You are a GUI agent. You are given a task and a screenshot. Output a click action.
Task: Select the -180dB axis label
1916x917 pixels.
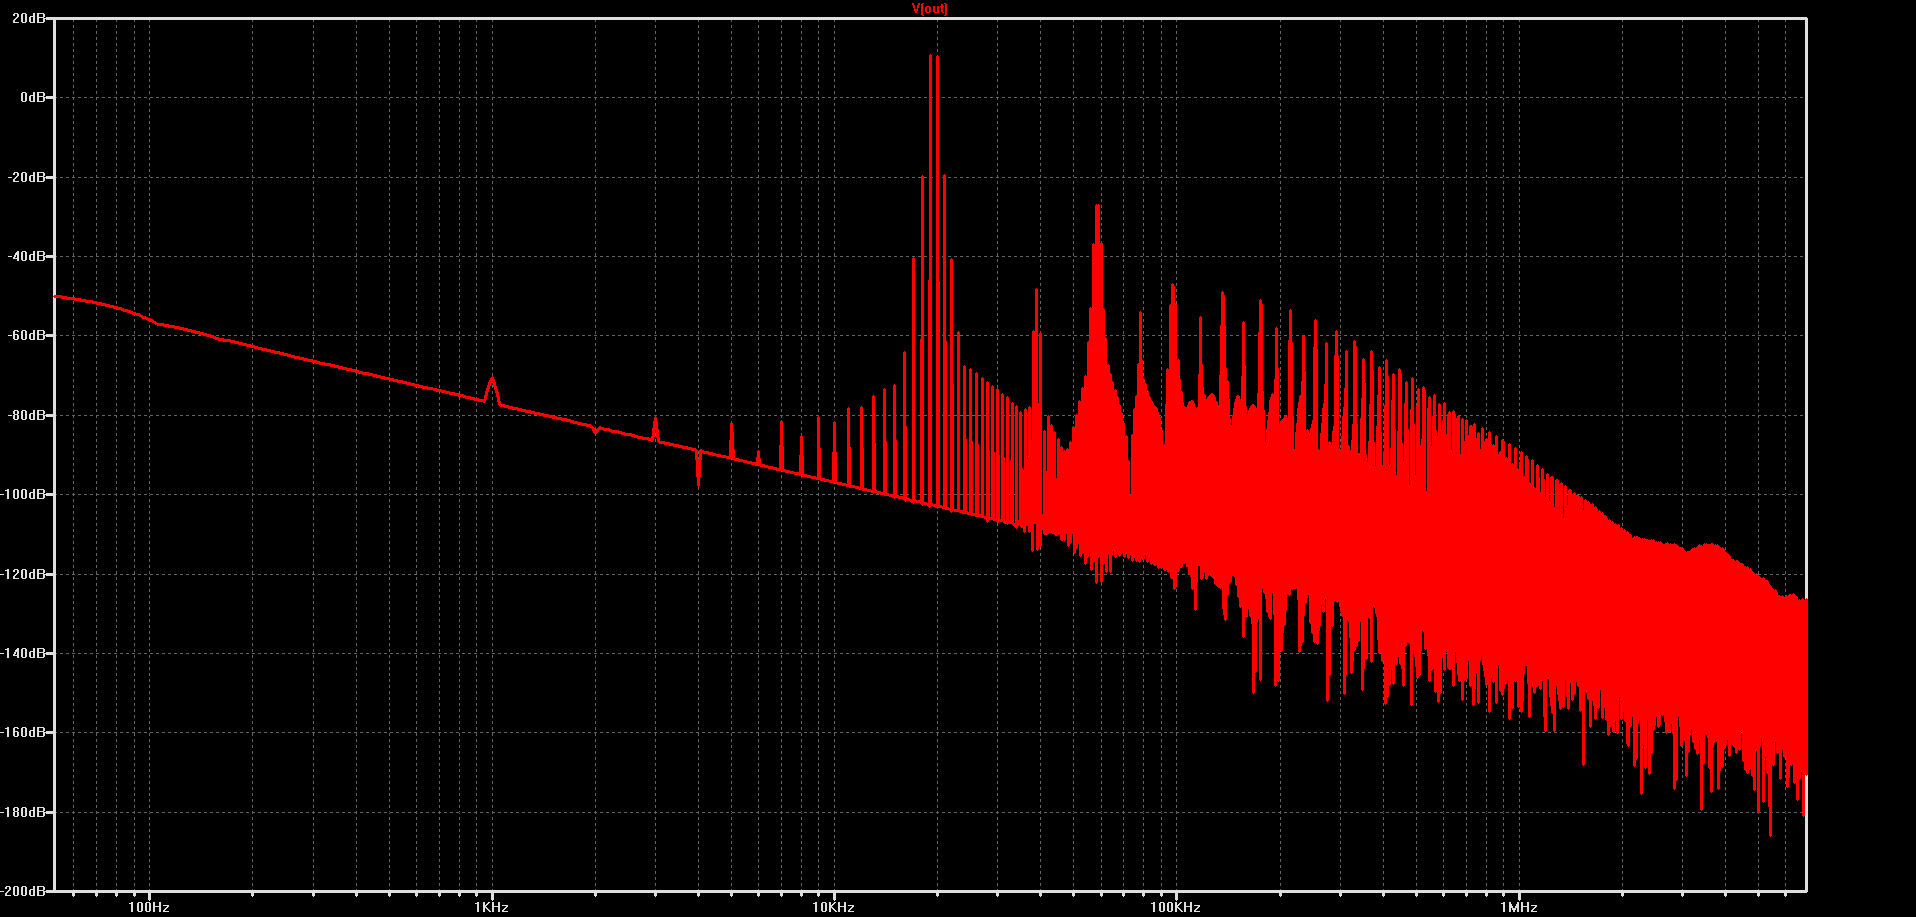24,812
